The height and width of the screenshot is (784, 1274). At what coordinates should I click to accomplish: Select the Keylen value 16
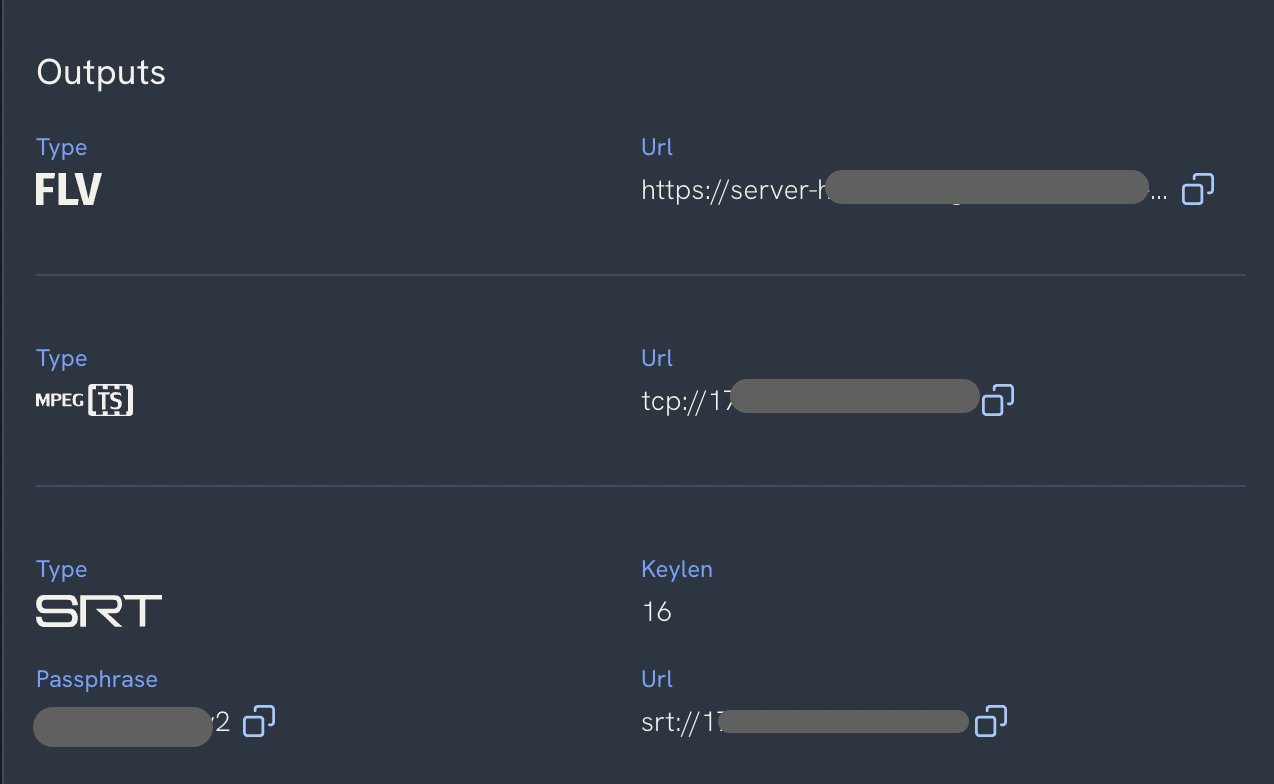click(x=657, y=612)
